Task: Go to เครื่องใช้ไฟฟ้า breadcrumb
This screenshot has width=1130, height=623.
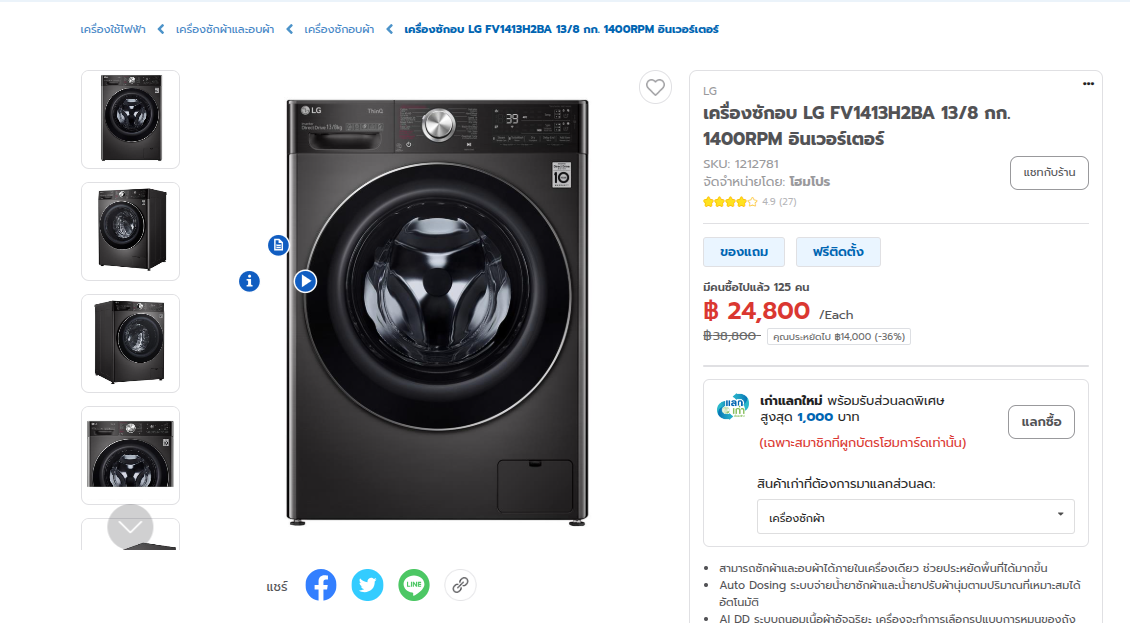Action: point(113,29)
